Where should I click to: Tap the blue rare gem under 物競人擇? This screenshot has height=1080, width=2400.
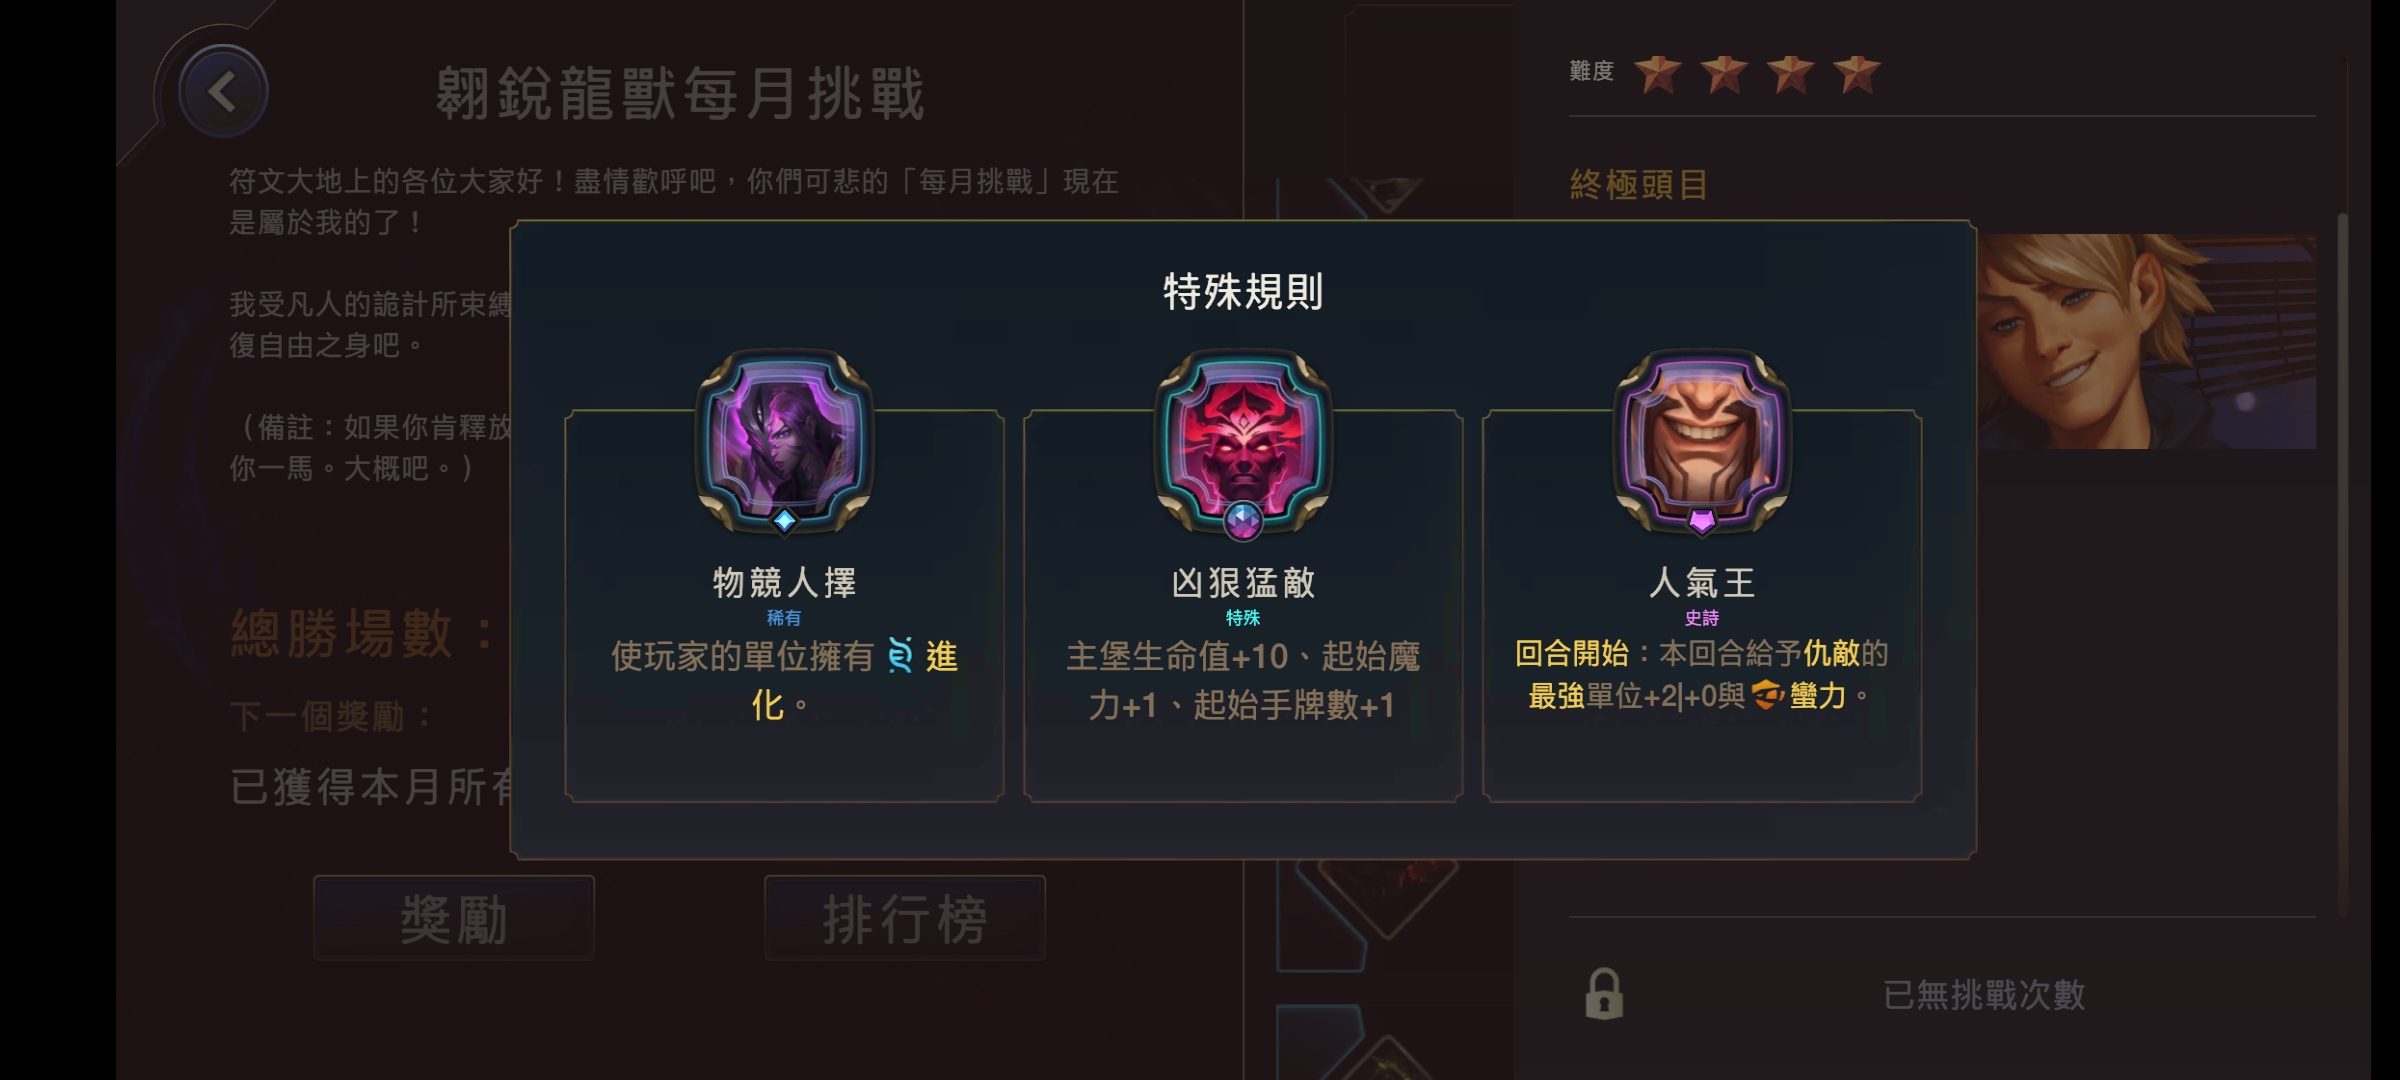point(785,520)
